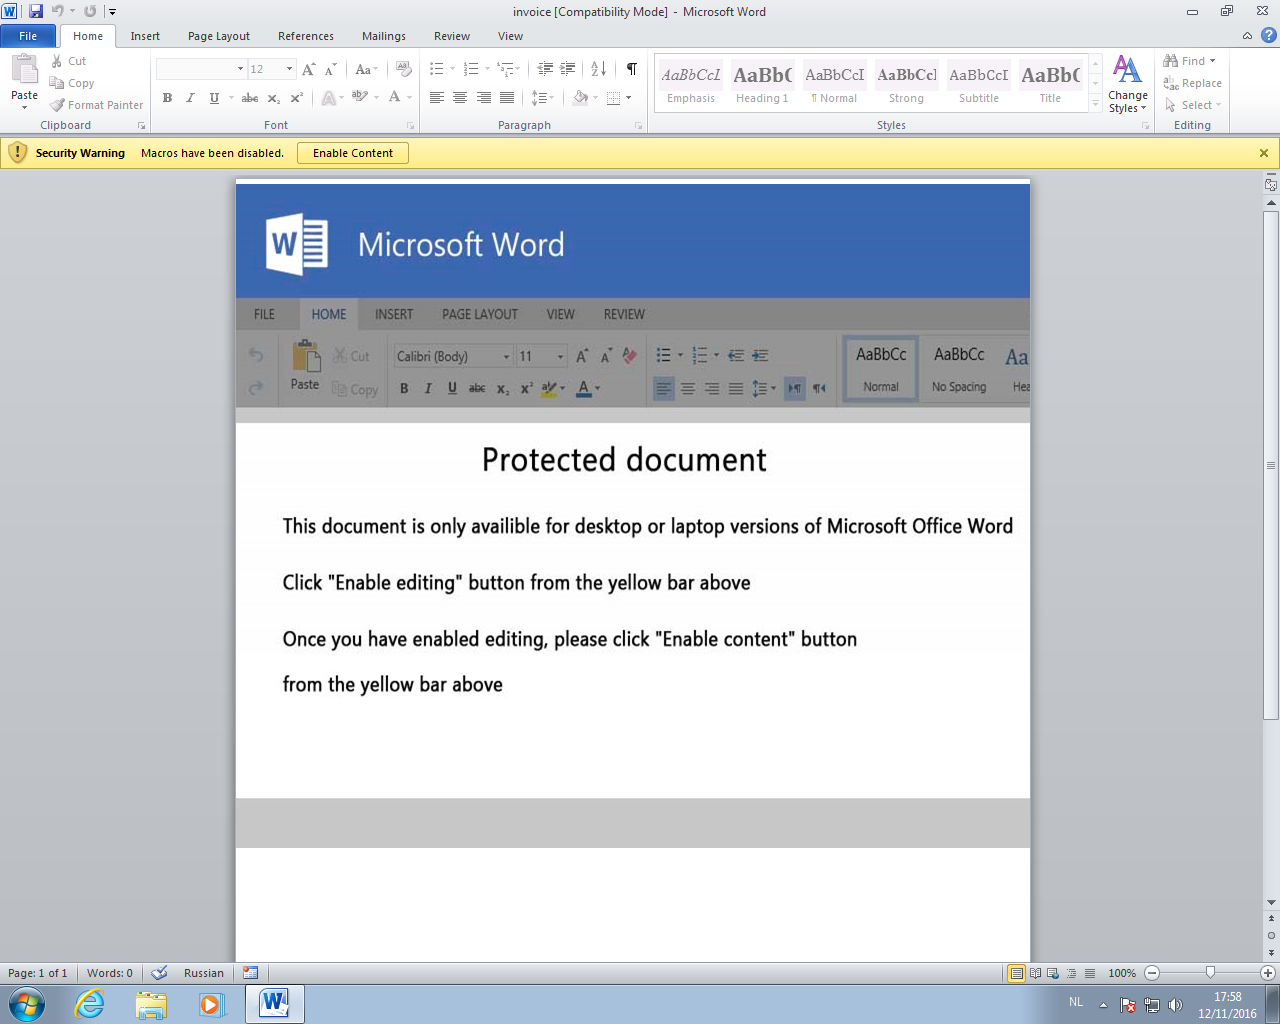Apply the Subtitle style
The height and width of the screenshot is (1024, 1280).
(979, 84)
